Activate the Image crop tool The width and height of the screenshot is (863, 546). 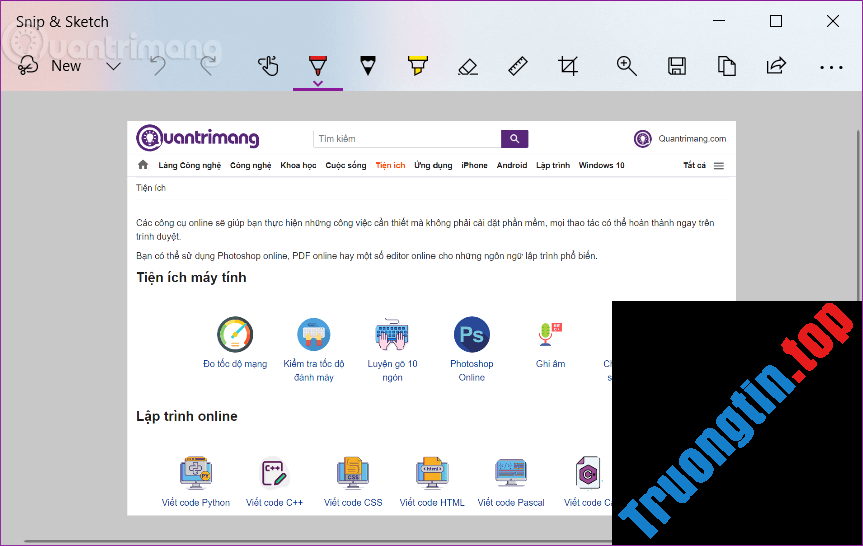[x=568, y=66]
